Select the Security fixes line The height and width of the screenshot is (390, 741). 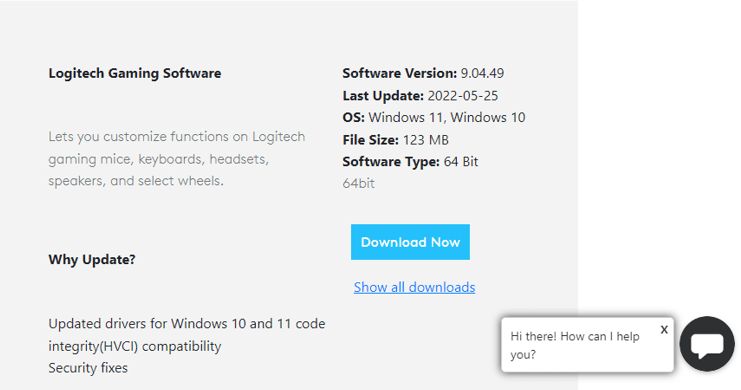(x=88, y=368)
